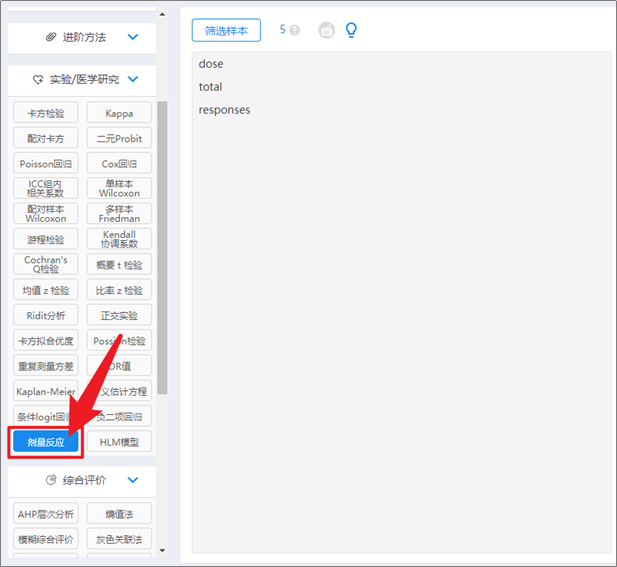This screenshot has height=567, width=617.
Task: Select the 熵值法 method
Action: tap(119, 513)
